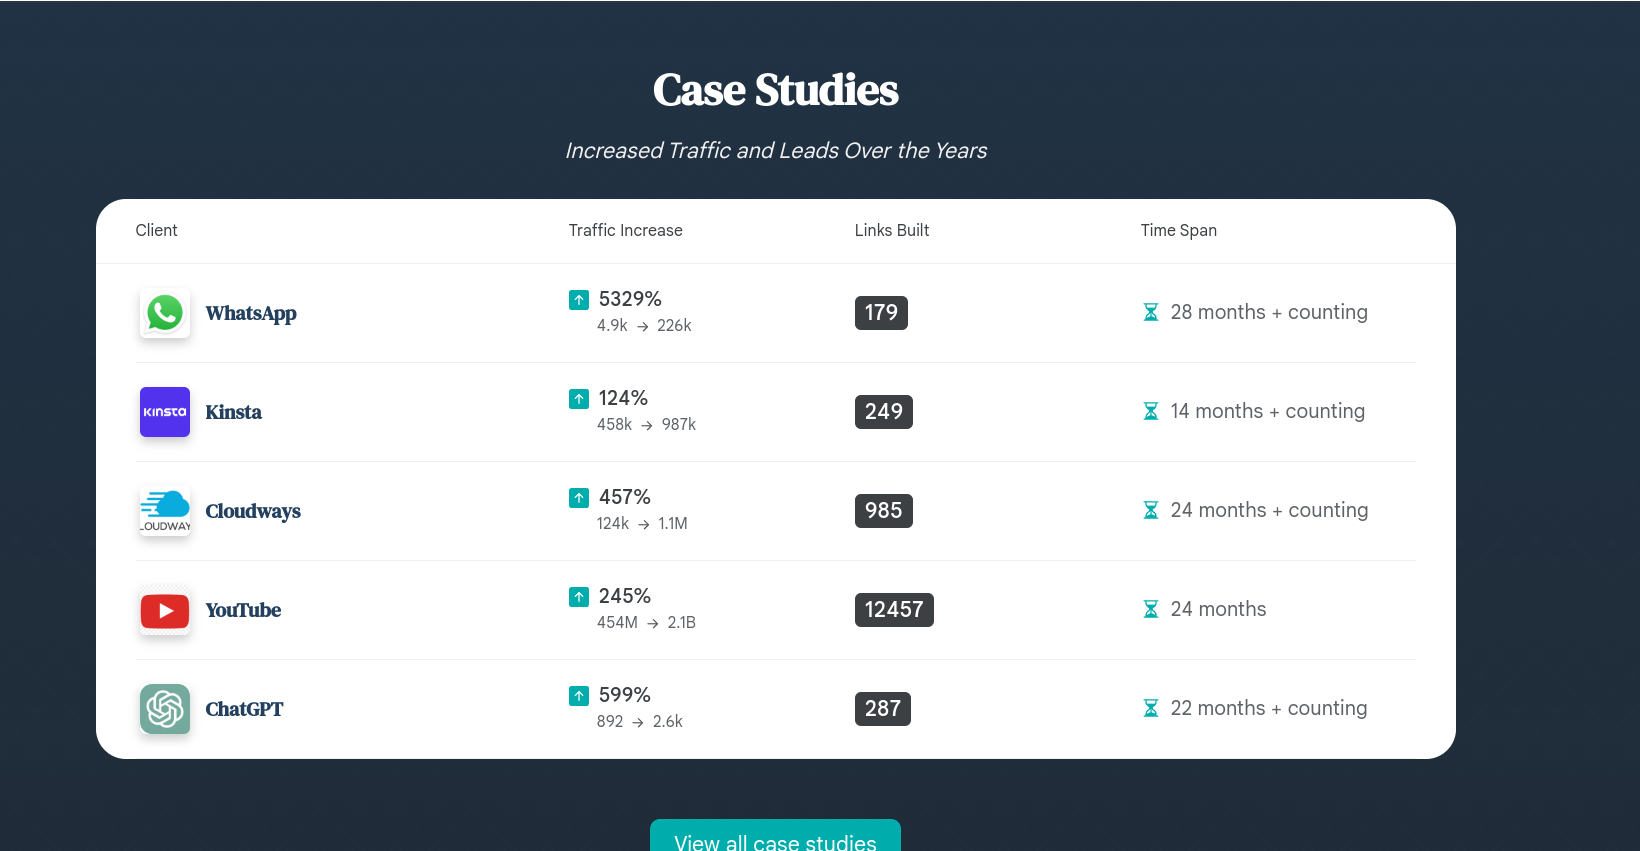Screen dimensions: 1640x851
Task: Click the Increased Traffic and Leads subtitle
Action: (775, 151)
